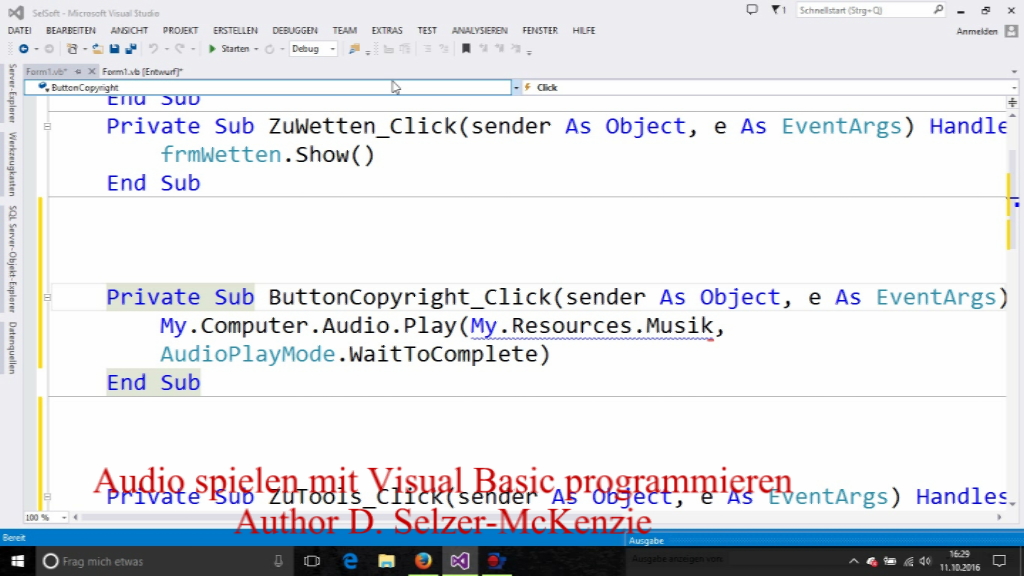Click the New Project toolbar icon
The image size is (1024, 576).
tap(72, 48)
